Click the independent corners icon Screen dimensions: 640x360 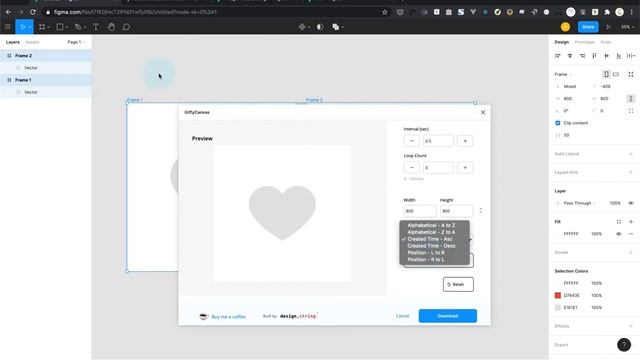631,111
